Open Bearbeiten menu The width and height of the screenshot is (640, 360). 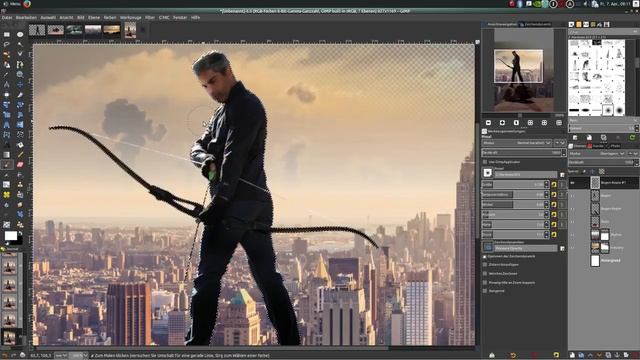coord(26,18)
